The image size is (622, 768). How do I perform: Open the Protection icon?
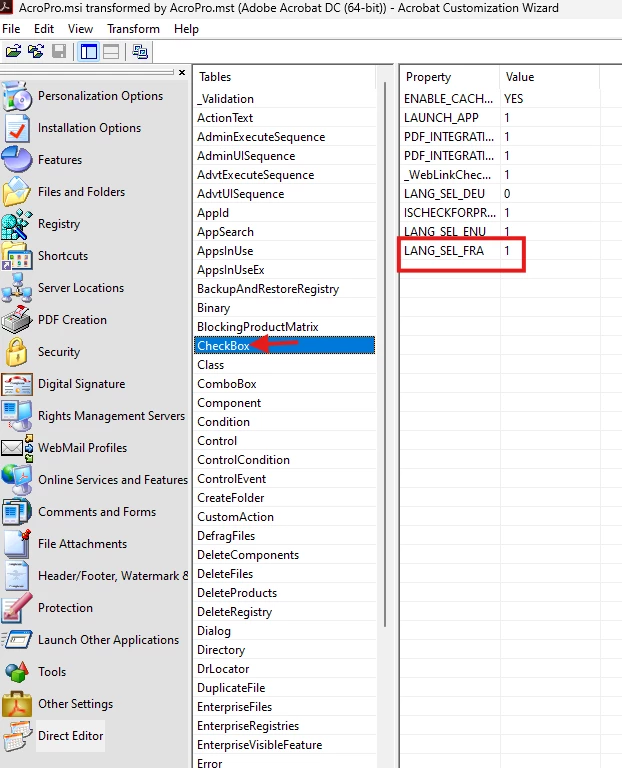click(17, 608)
